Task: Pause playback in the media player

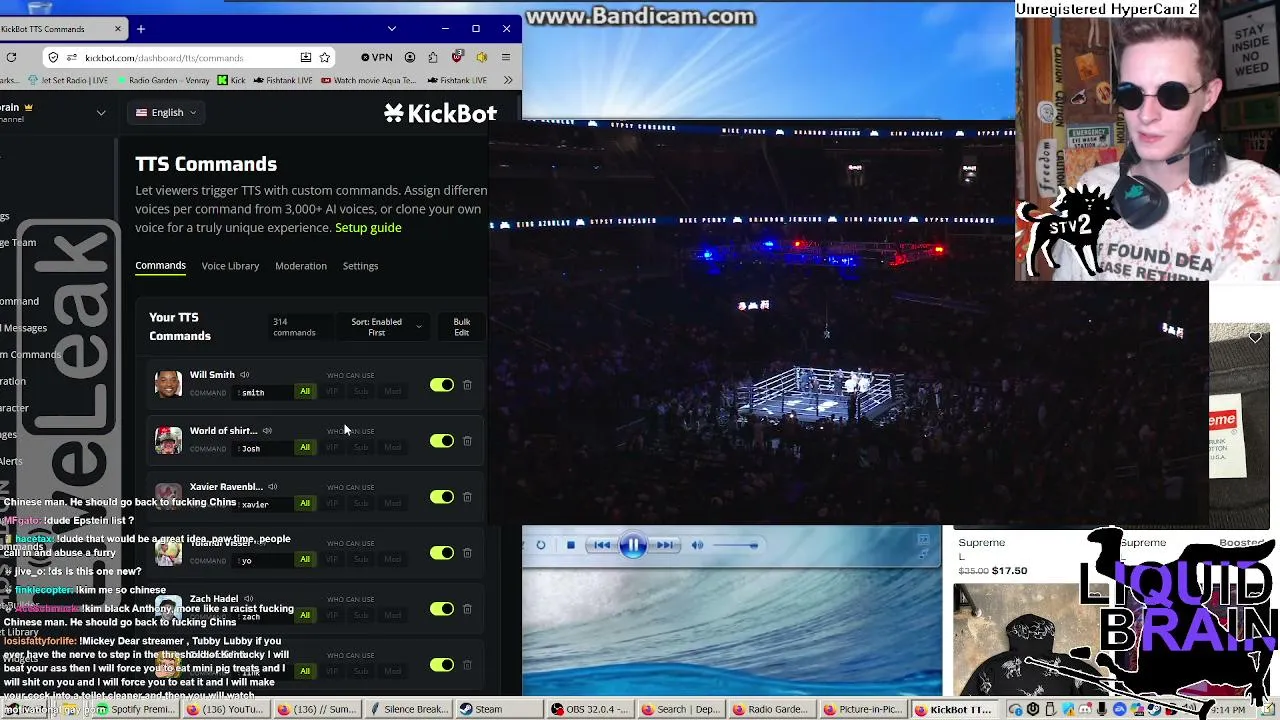Action: pos(633,545)
